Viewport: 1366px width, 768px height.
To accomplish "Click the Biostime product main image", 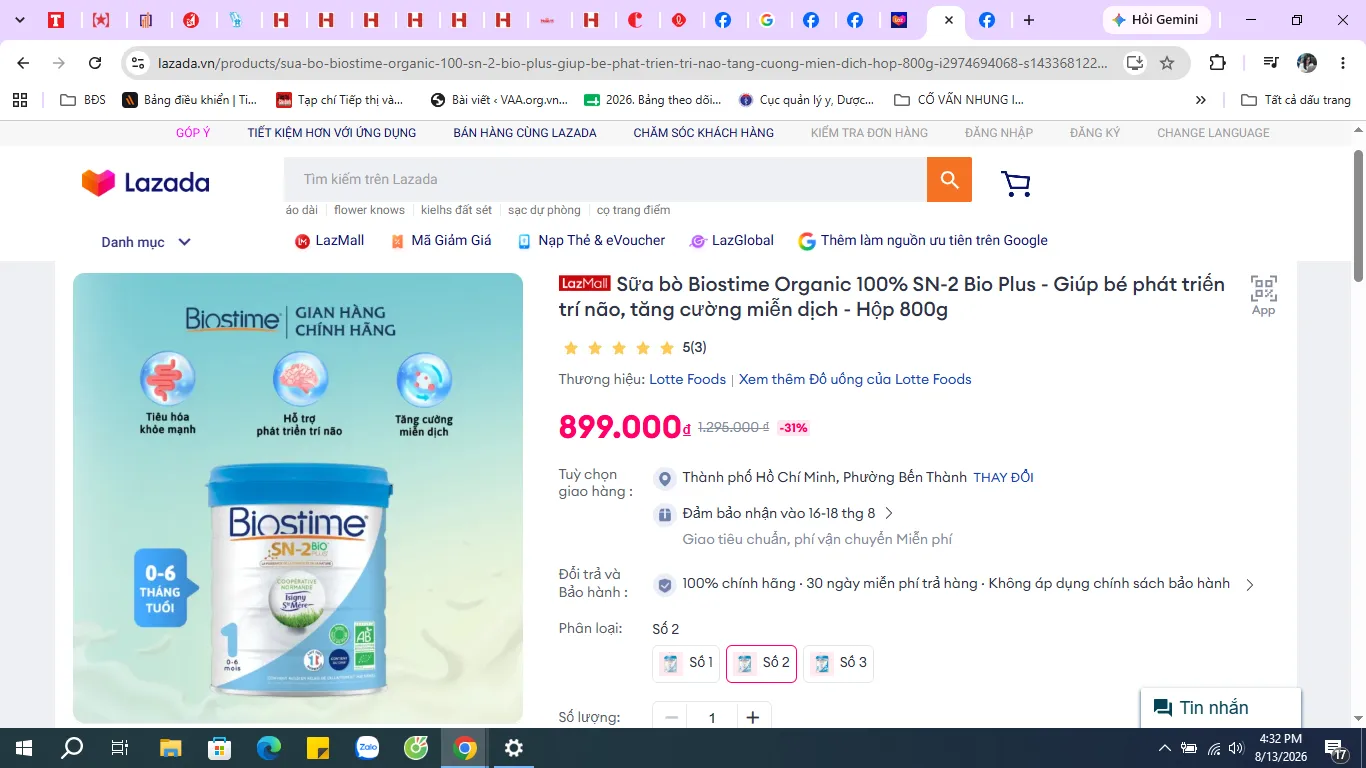I will pyautogui.click(x=298, y=498).
